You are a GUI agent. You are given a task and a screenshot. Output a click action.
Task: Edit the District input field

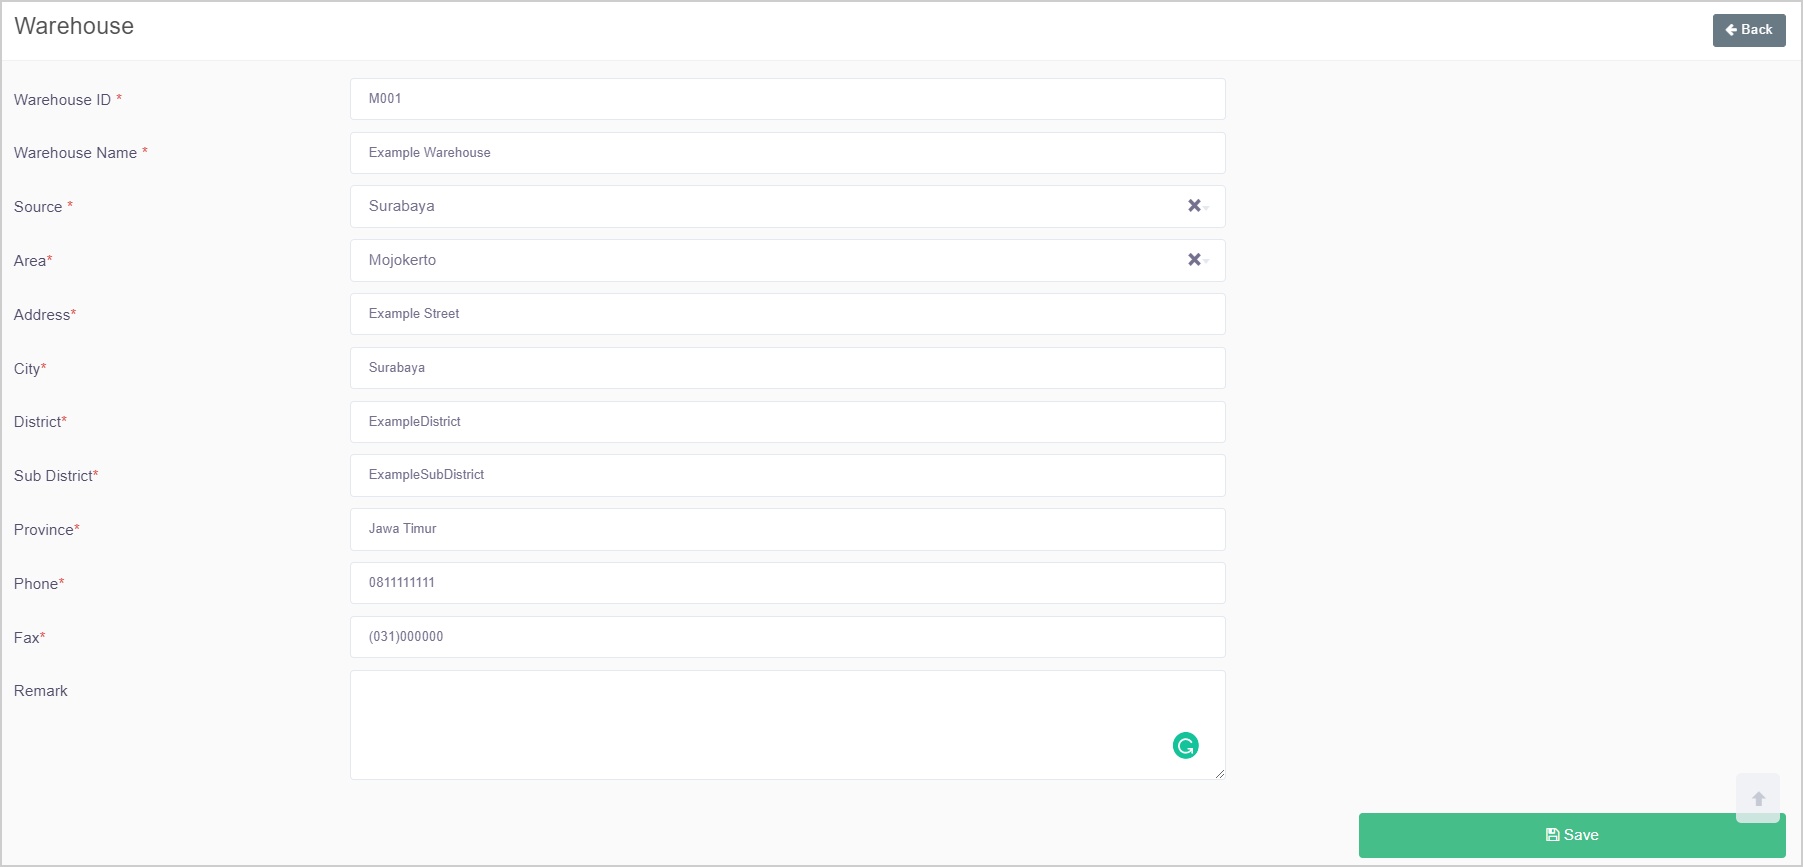(x=787, y=422)
